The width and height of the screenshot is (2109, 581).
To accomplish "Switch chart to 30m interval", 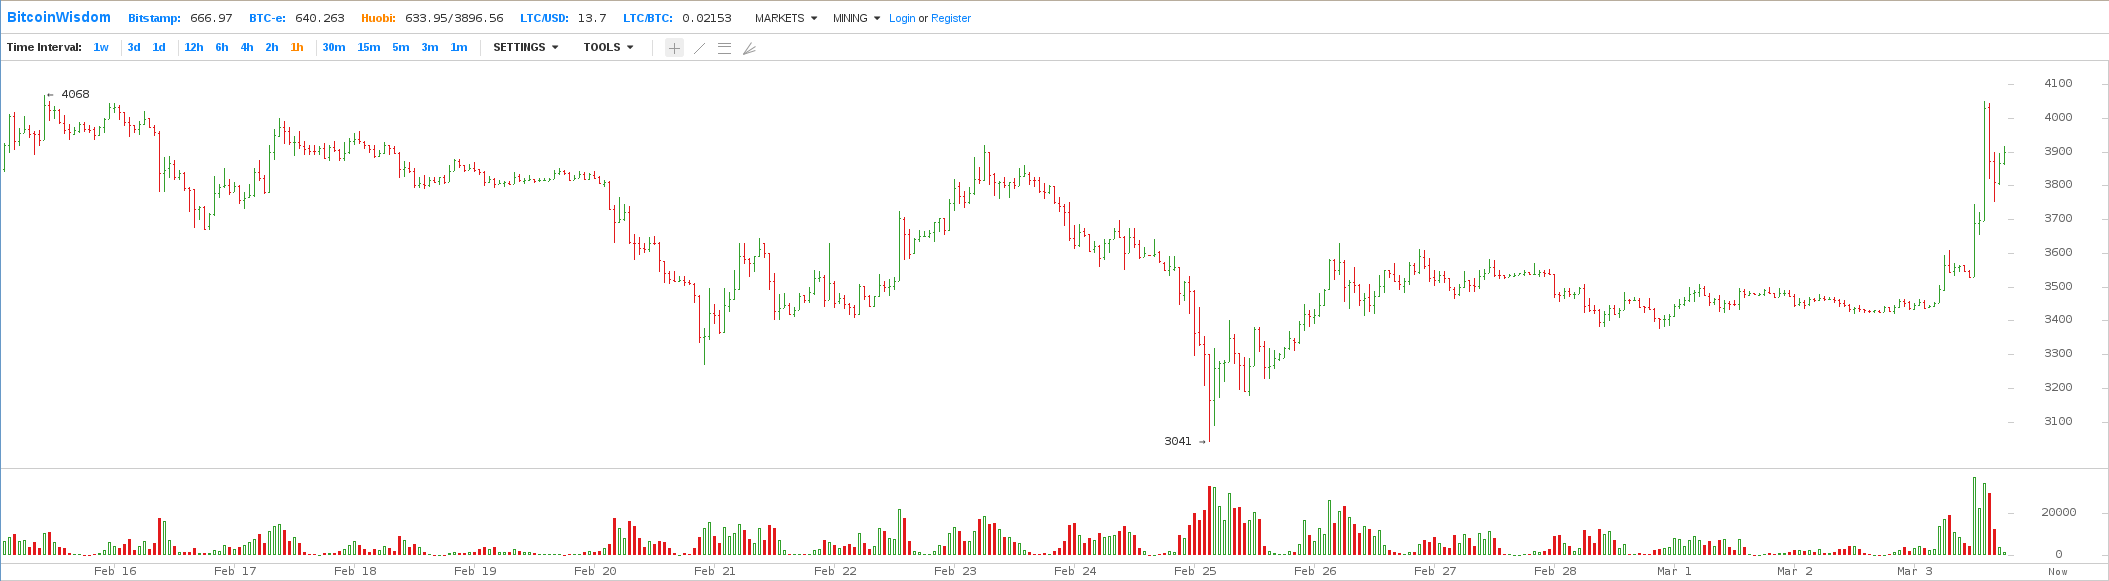I will point(334,47).
